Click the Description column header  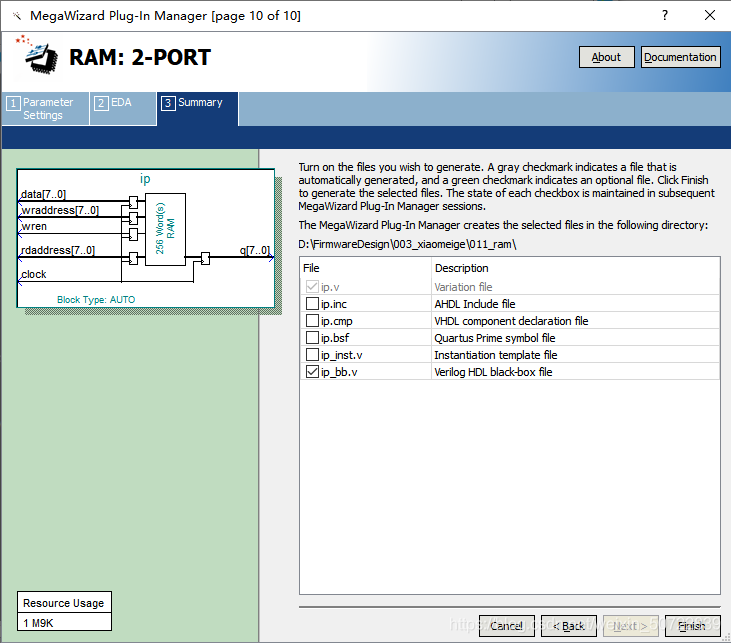pyautogui.click(x=462, y=268)
